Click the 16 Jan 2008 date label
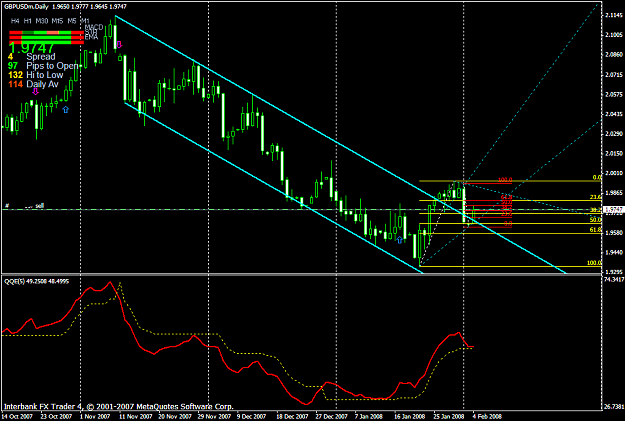The height and width of the screenshot is (421, 625). pos(410,416)
